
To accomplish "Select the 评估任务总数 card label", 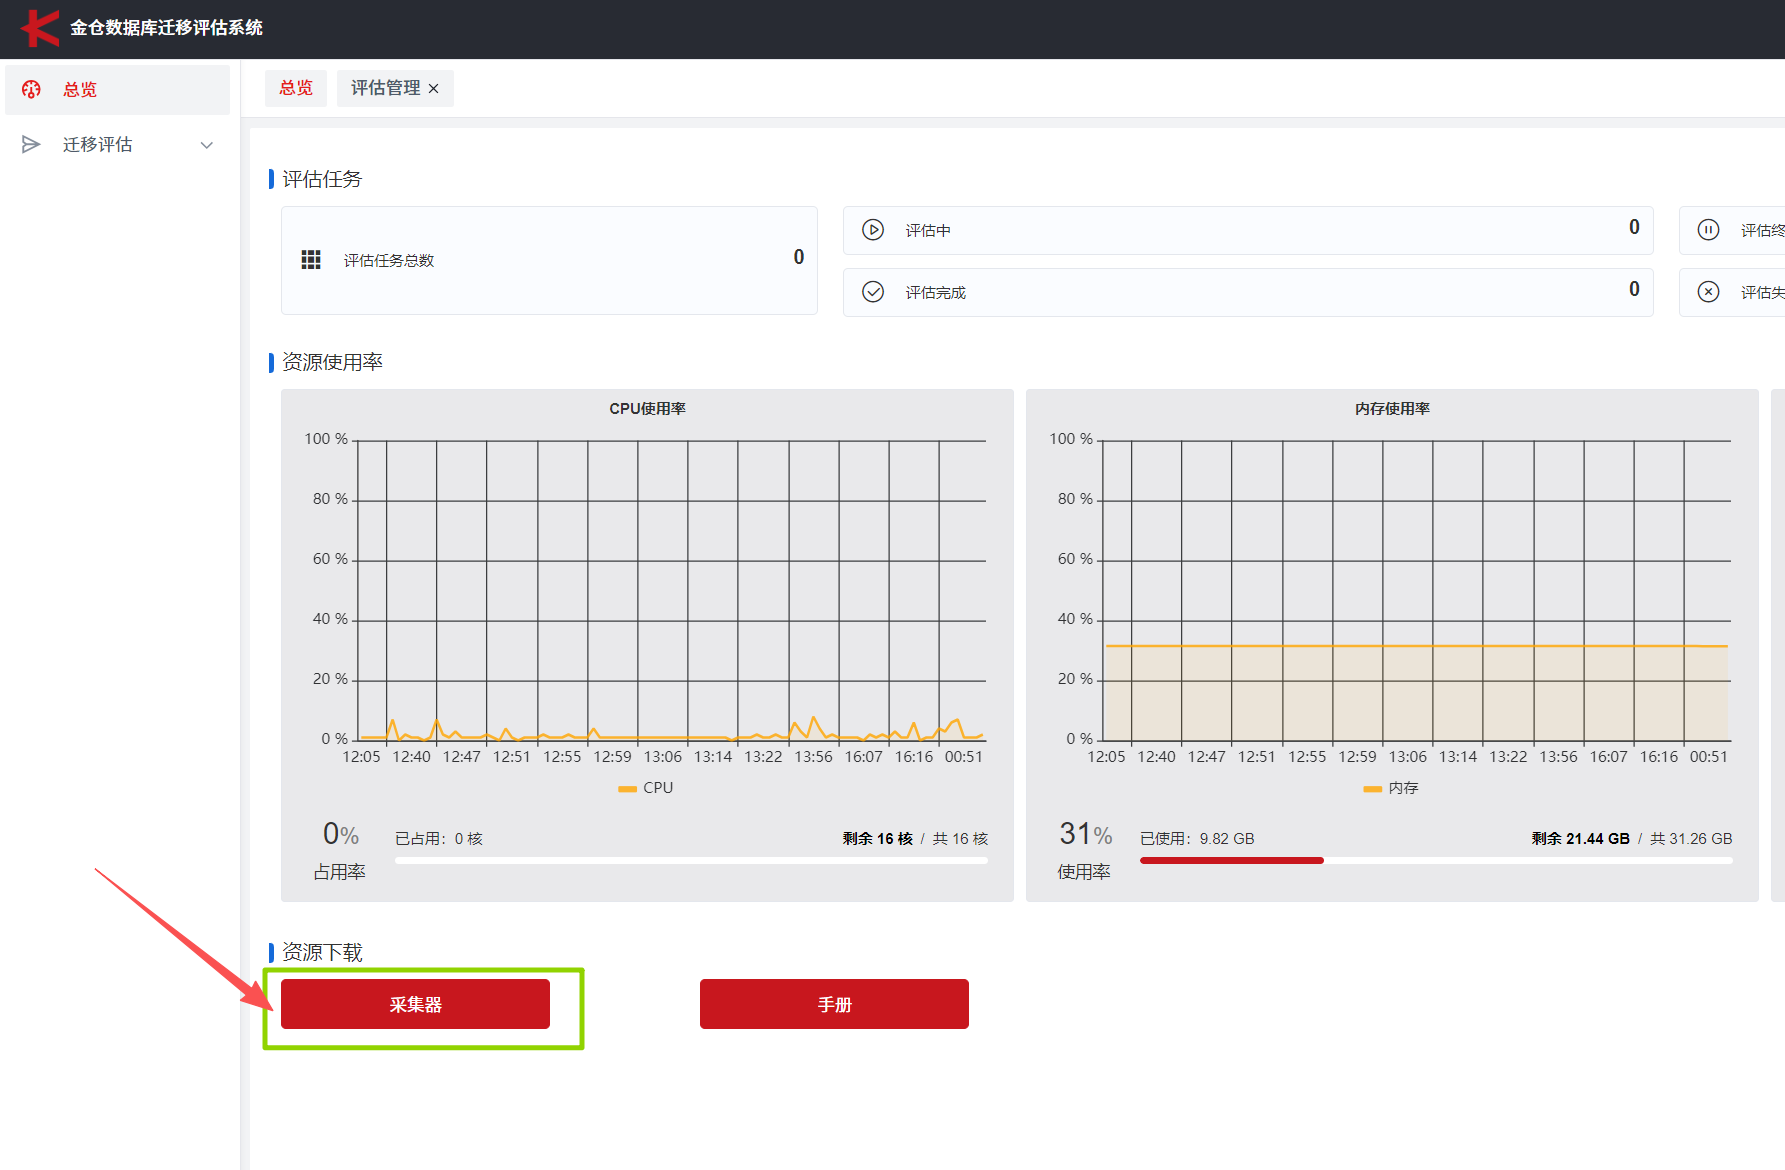I will 389,260.
